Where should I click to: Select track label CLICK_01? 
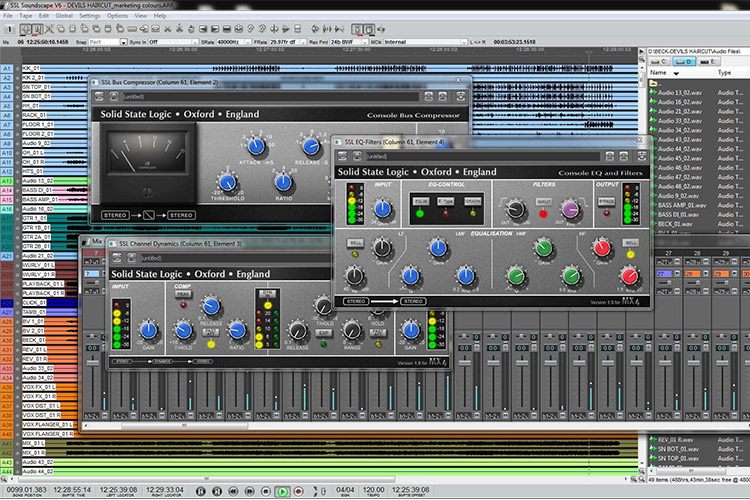click(34, 302)
